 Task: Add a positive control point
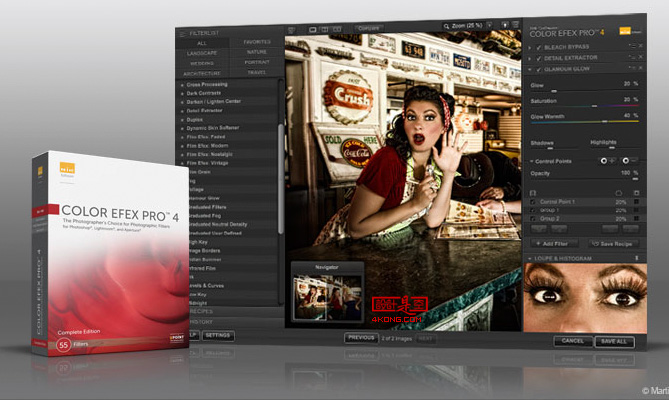pos(604,161)
